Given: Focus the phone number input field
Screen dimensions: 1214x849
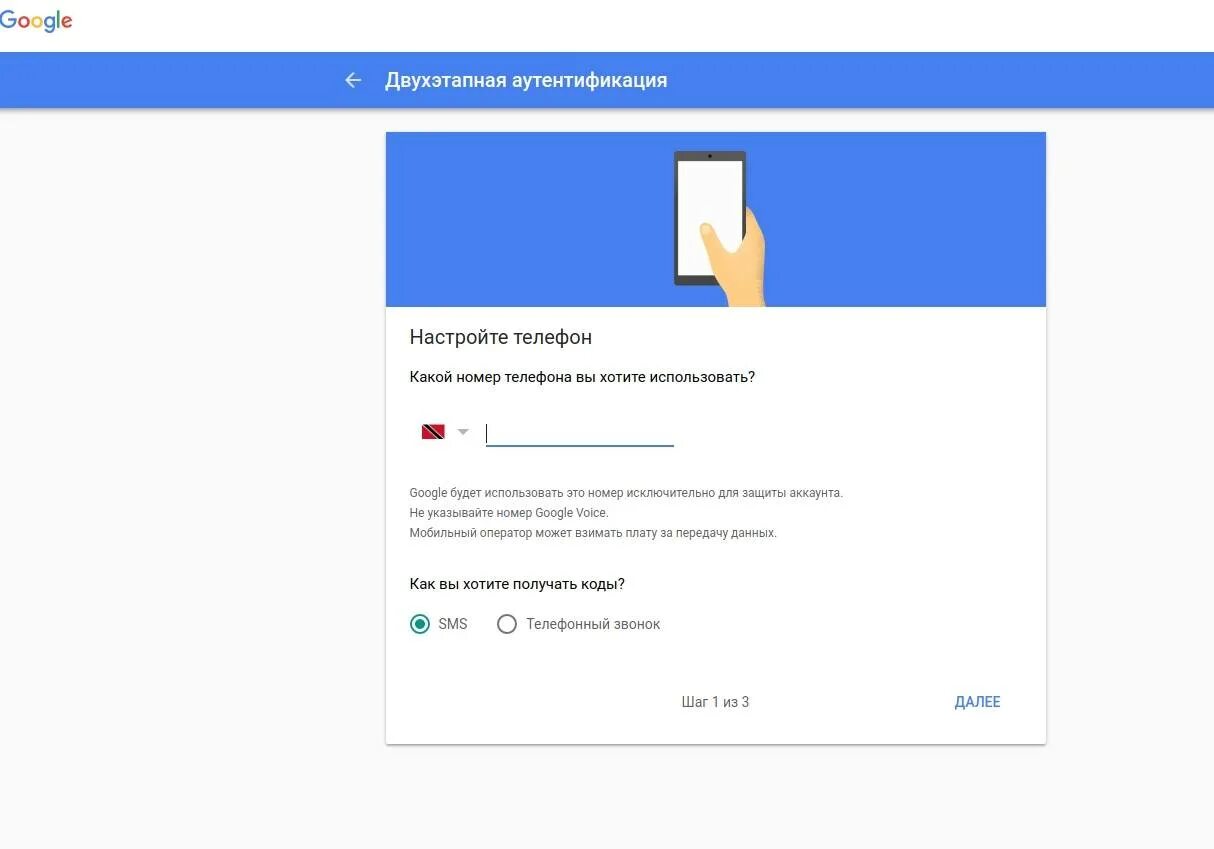Looking at the screenshot, I should (579, 434).
